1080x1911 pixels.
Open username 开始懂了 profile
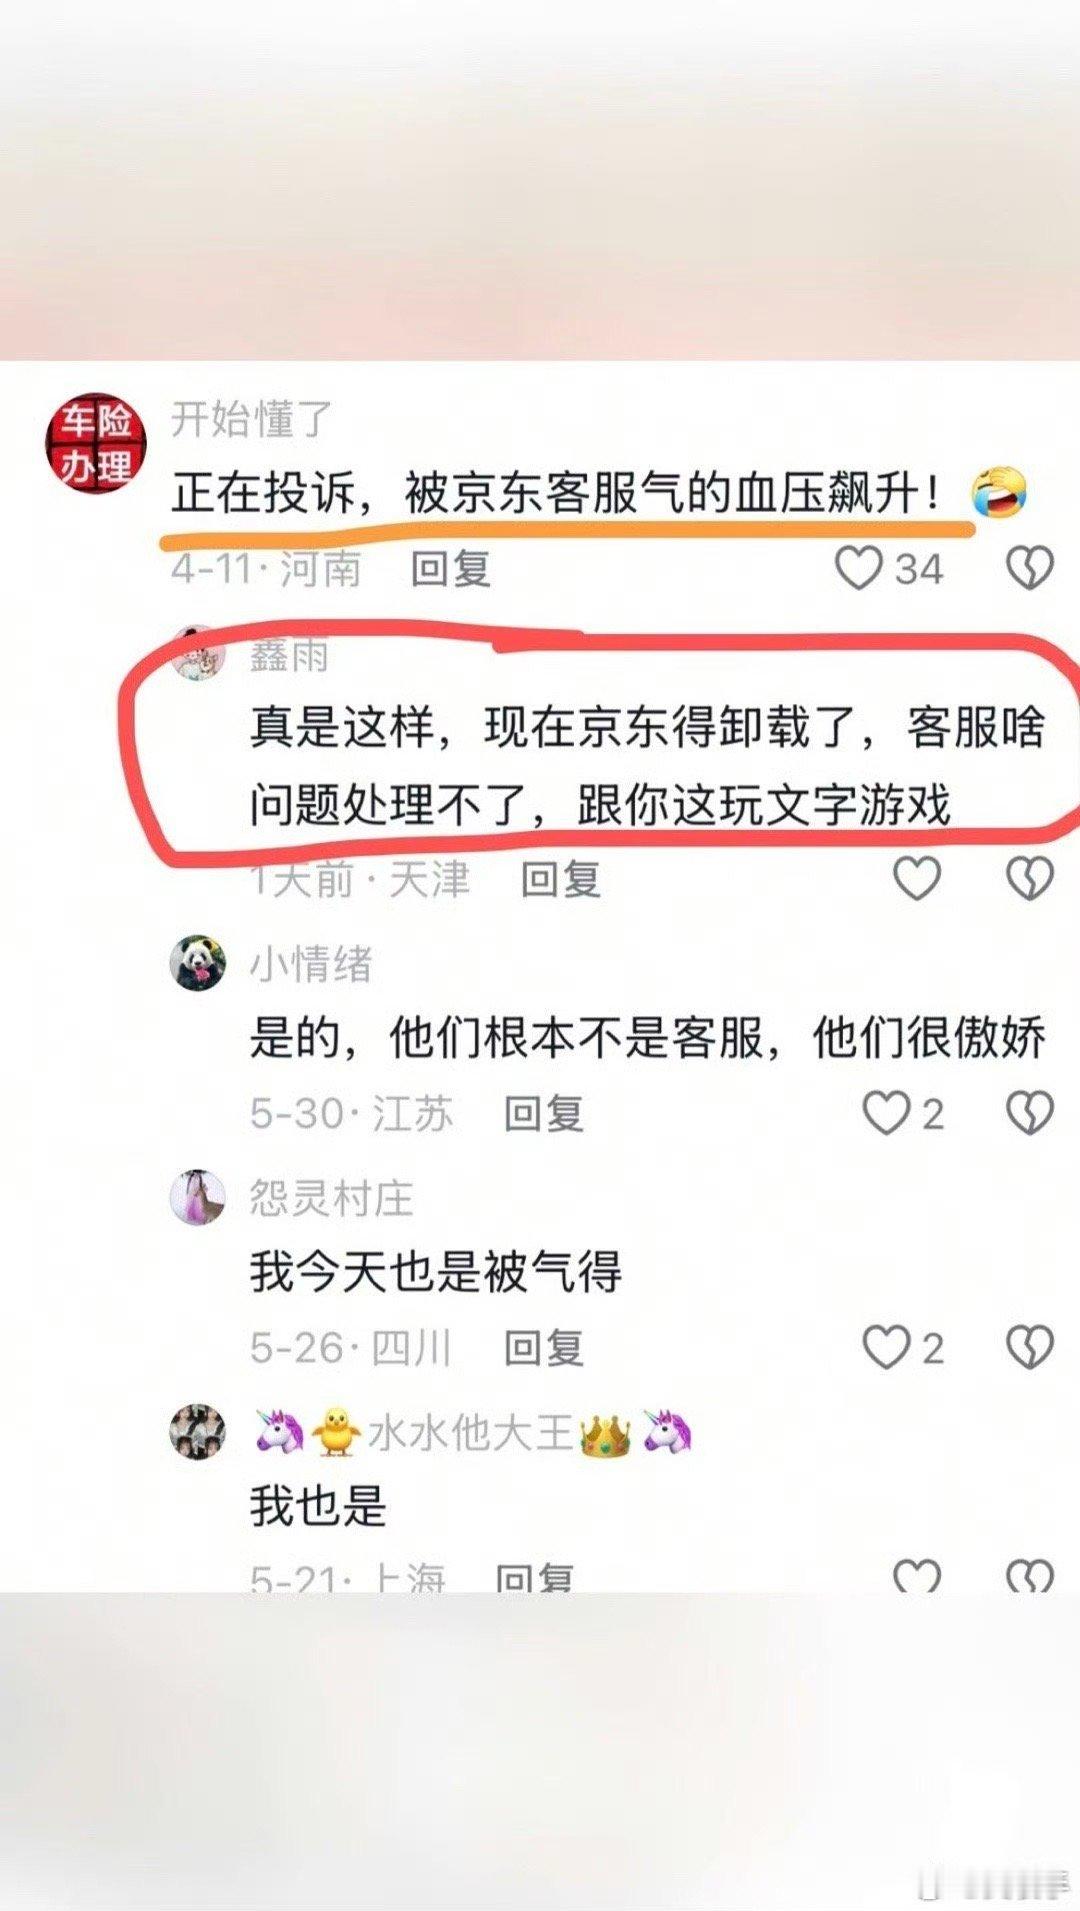[251, 418]
